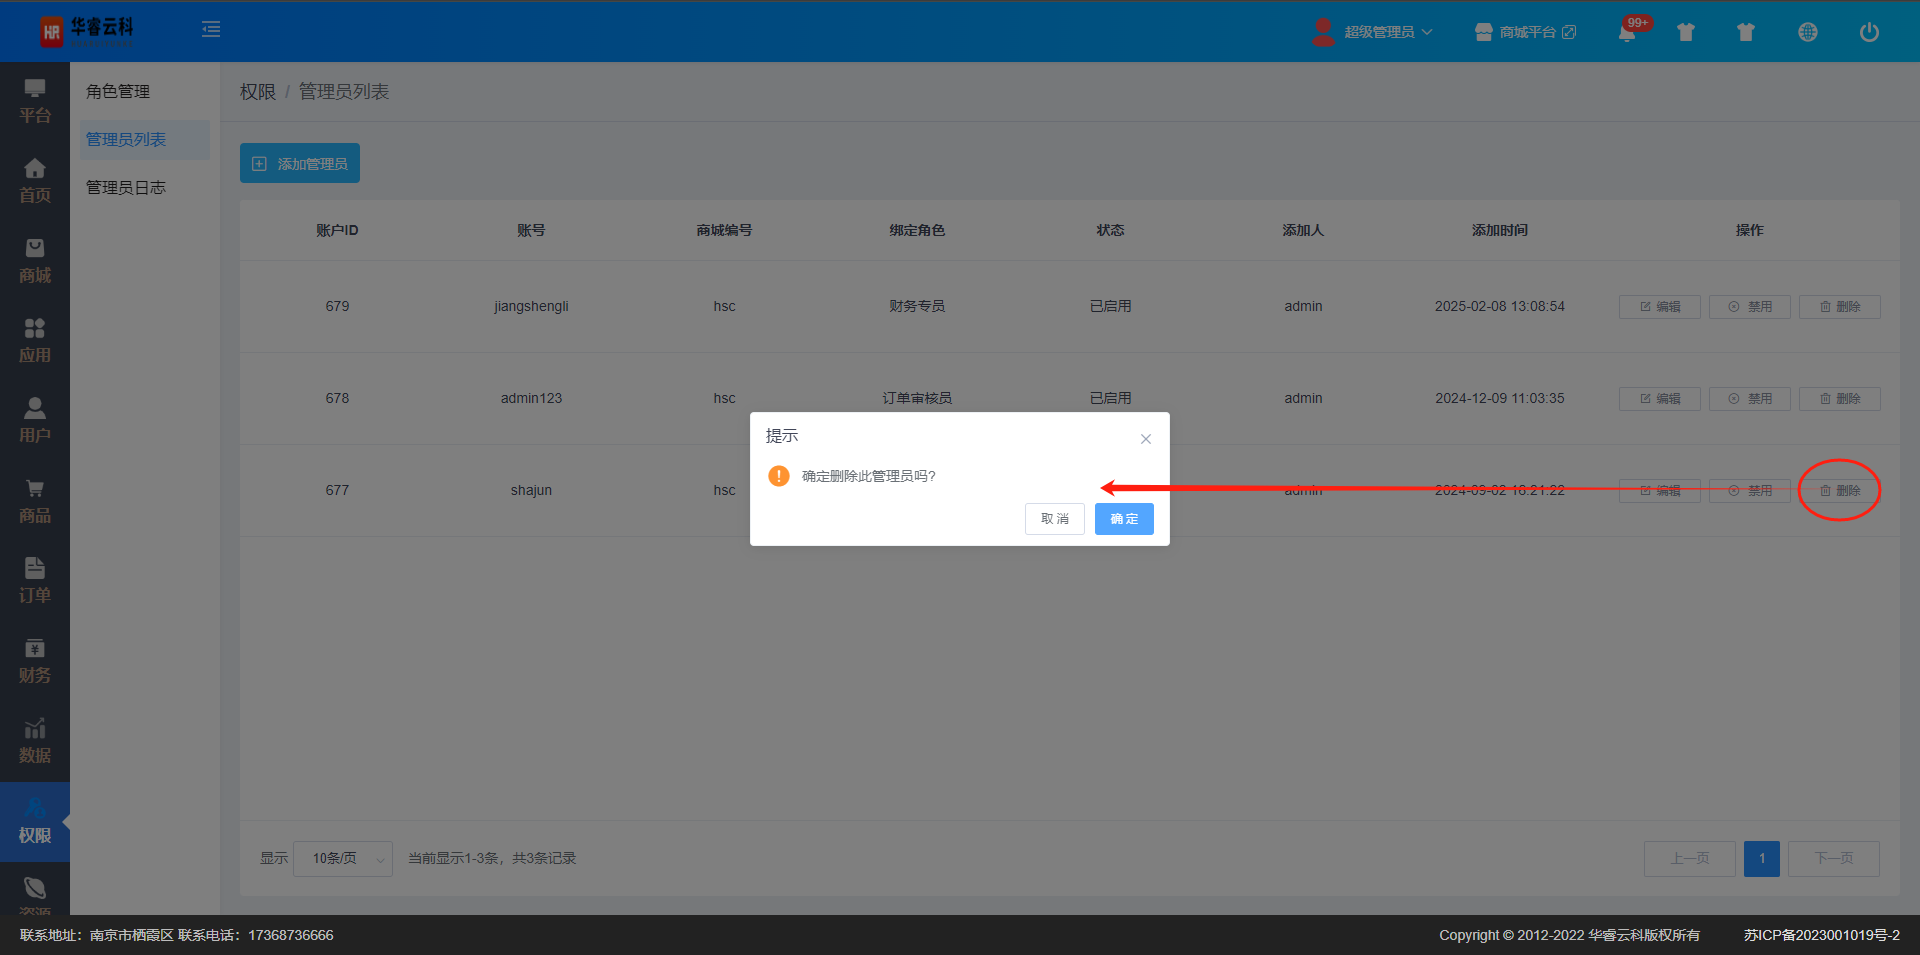The image size is (1920, 955).
Task: Close the 提示 dialog with X
Action: tap(1146, 439)
